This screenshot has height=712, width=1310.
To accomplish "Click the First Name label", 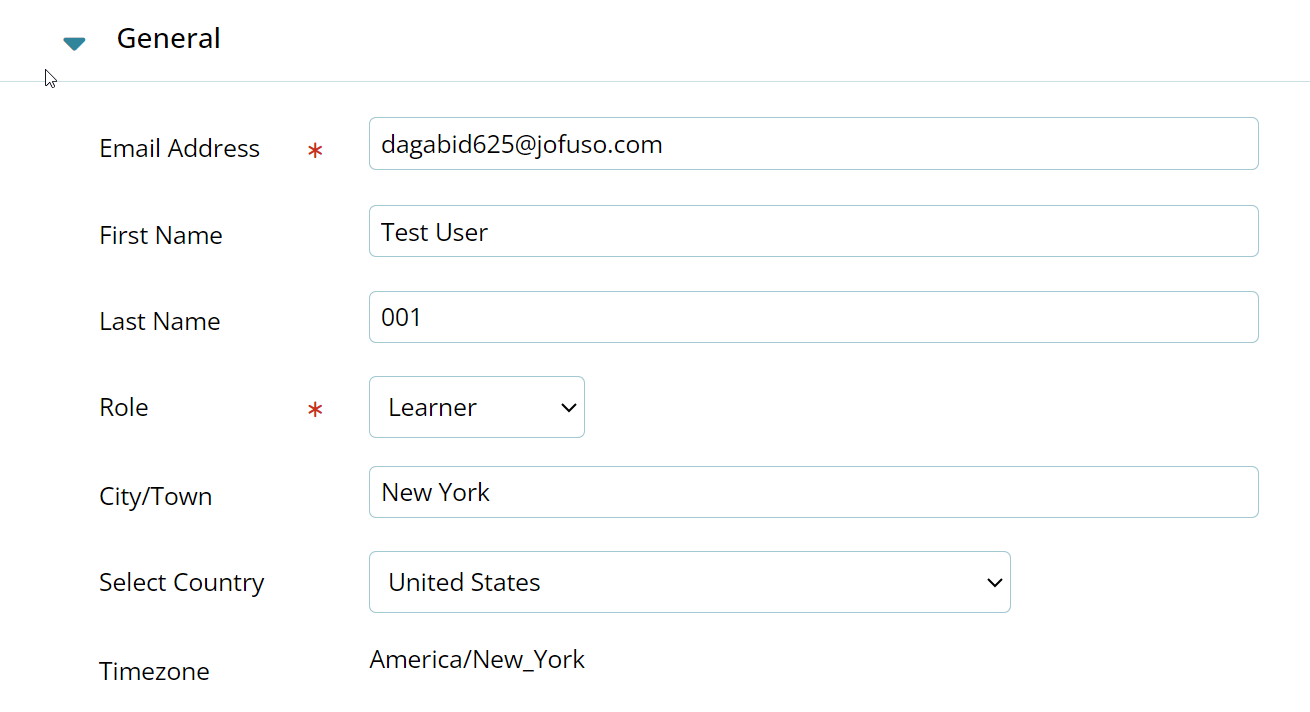I will click(x=160, y=235).
